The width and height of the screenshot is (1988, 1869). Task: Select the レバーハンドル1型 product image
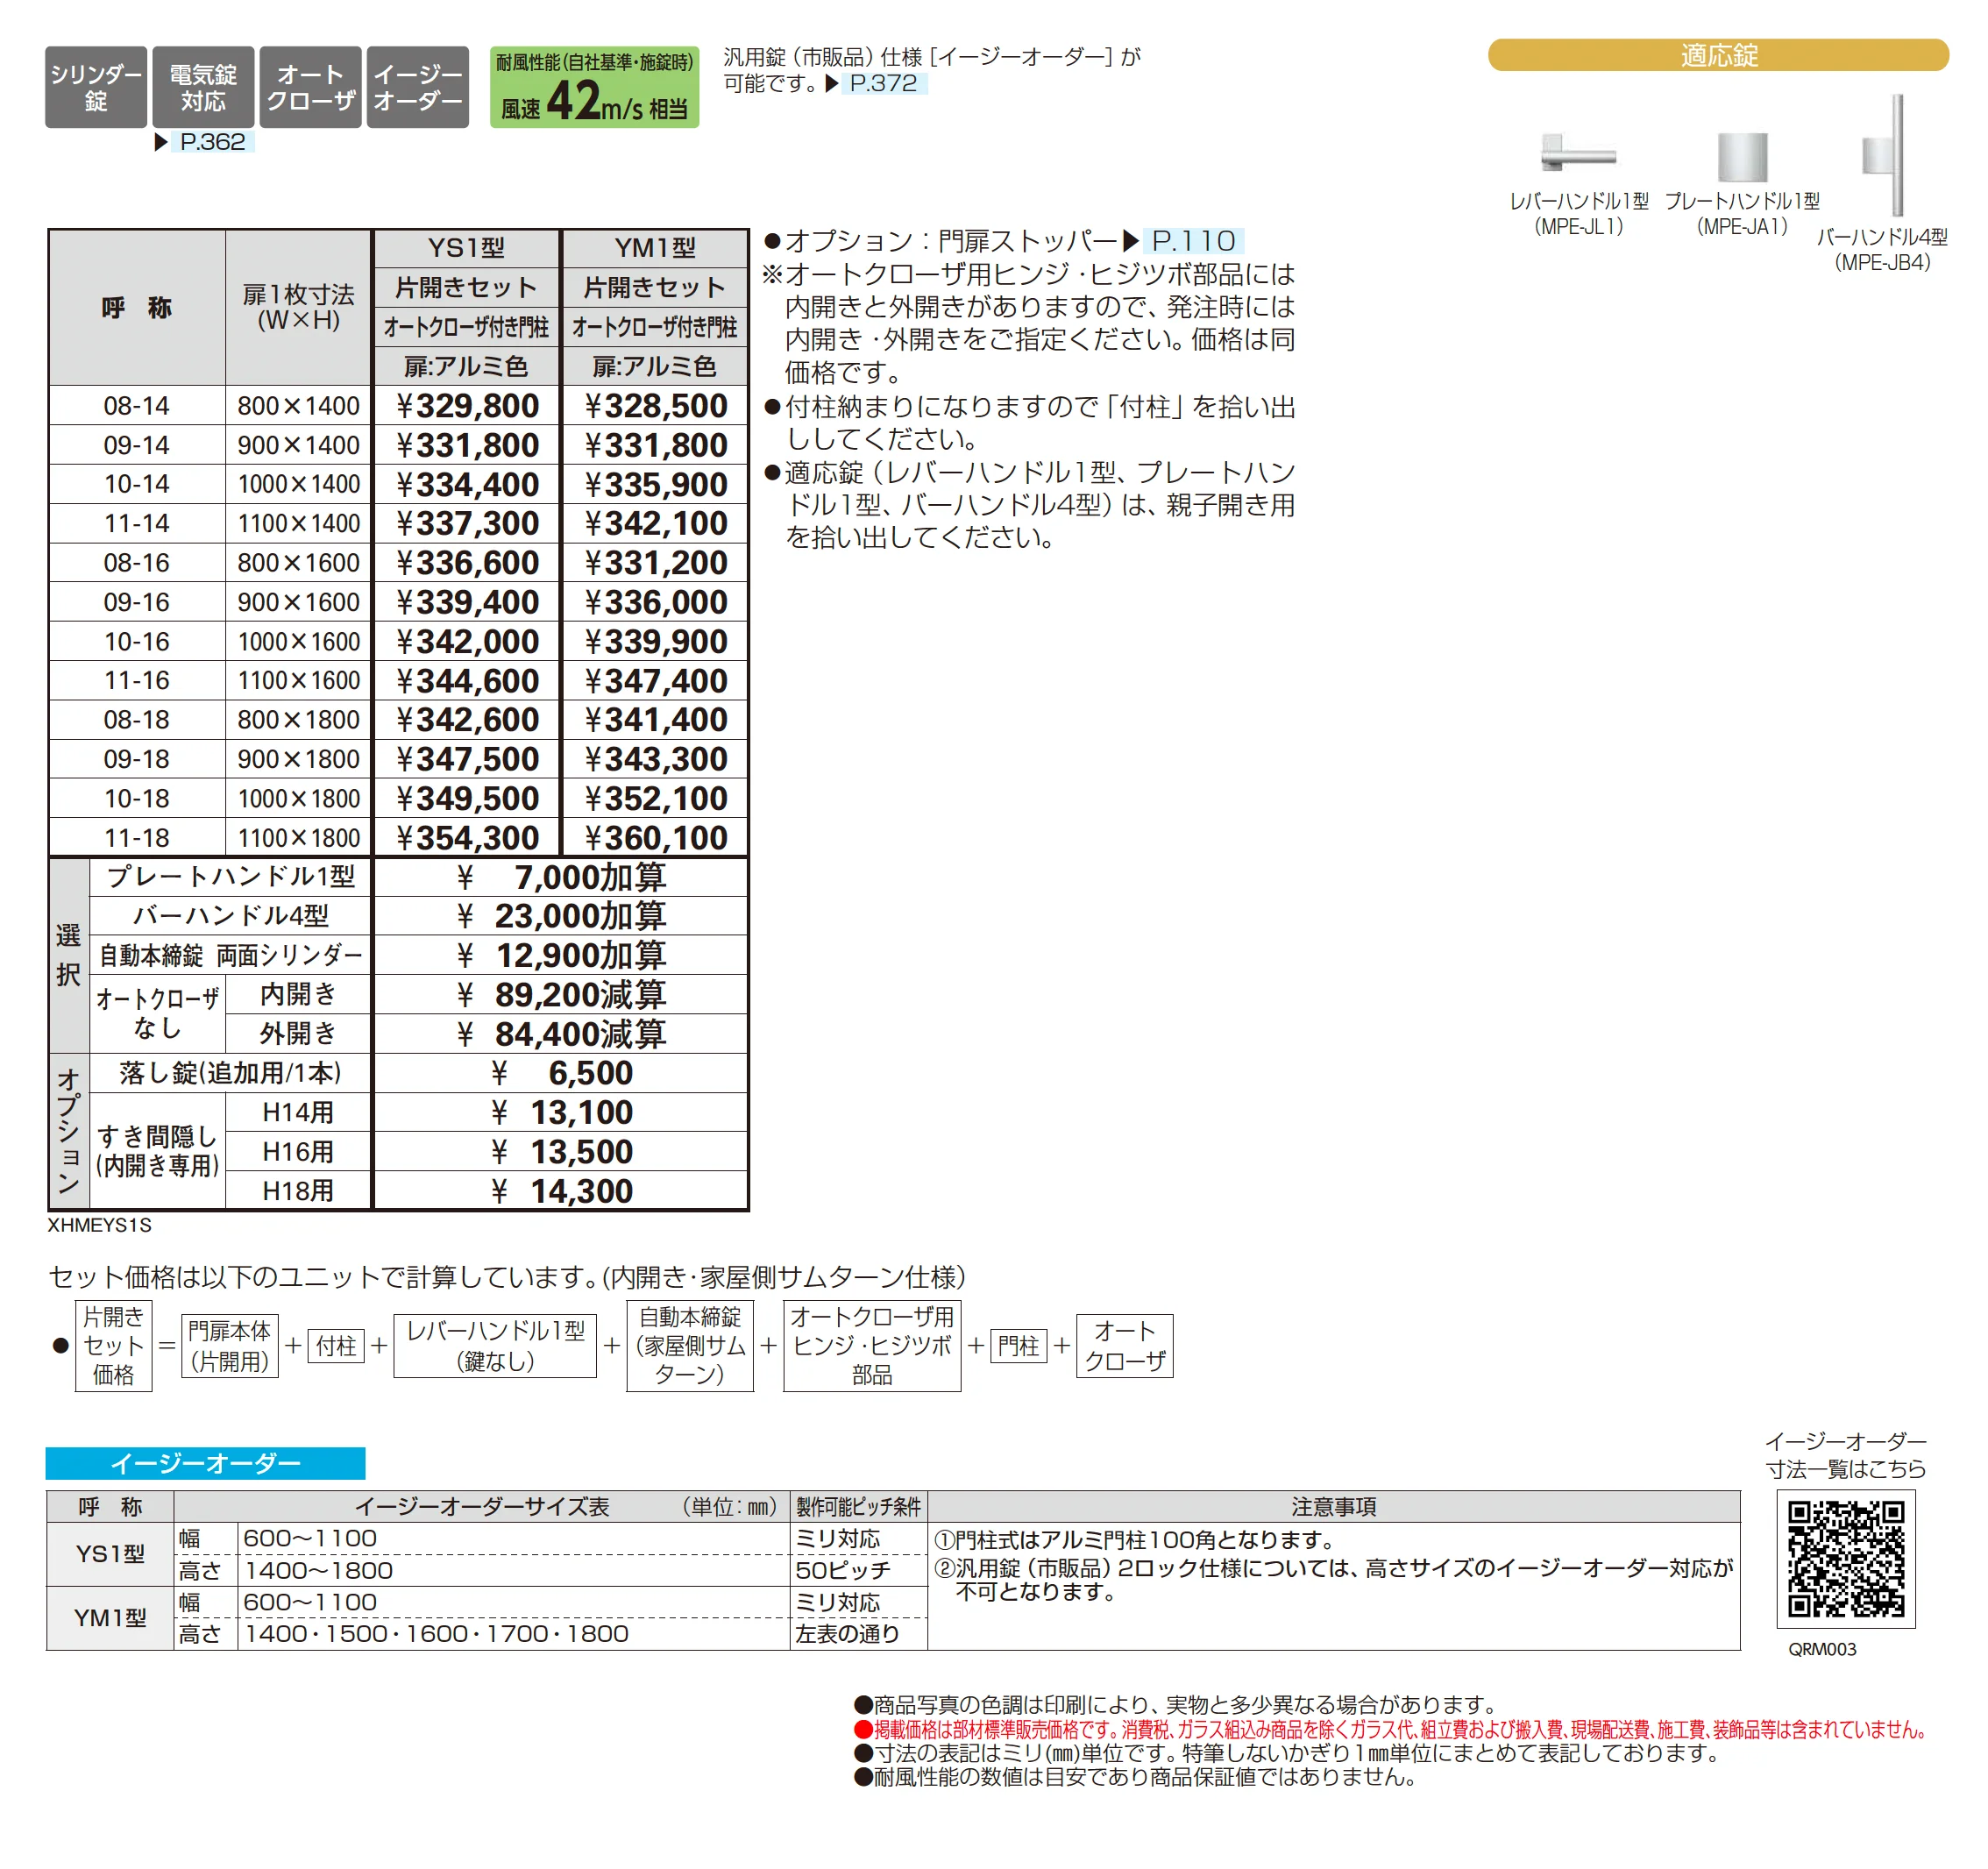coord(1578,153)
